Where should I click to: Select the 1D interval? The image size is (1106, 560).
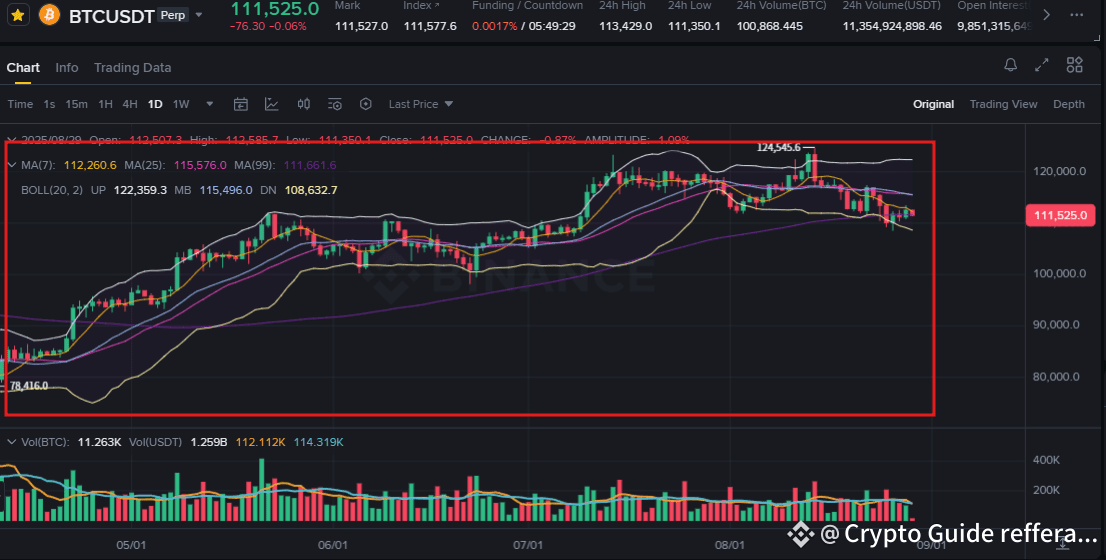(155, 104)
